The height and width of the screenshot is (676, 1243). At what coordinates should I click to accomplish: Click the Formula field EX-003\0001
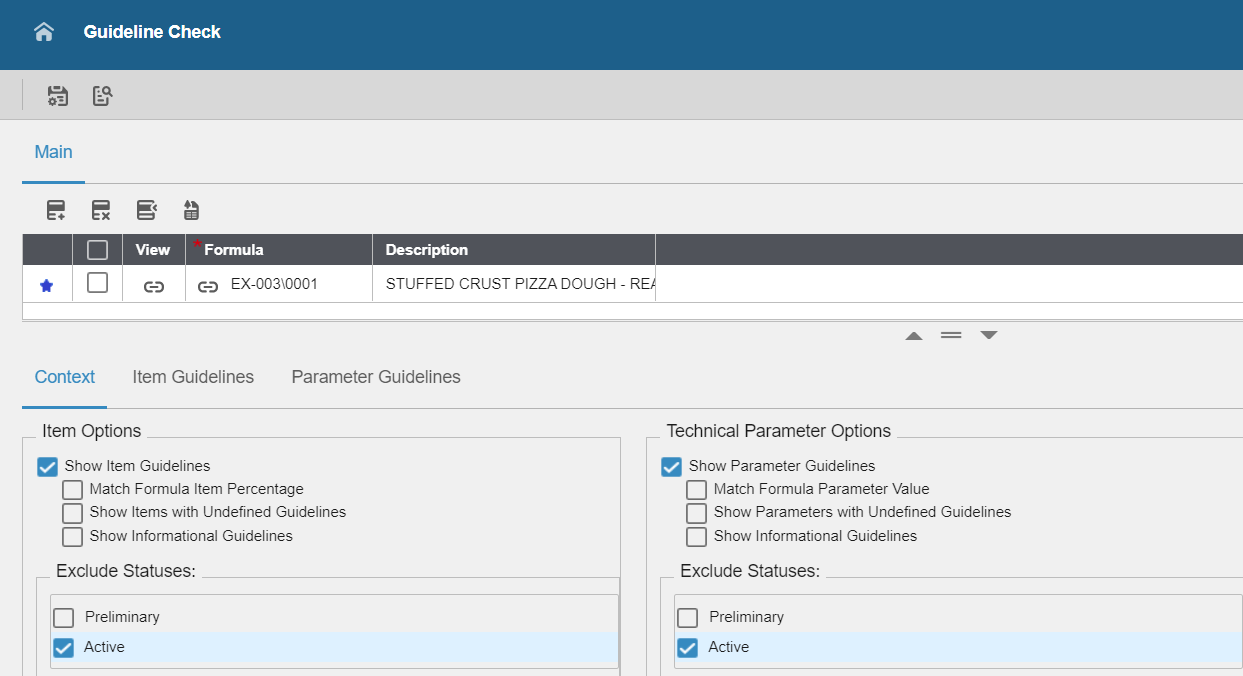point(274,285)
